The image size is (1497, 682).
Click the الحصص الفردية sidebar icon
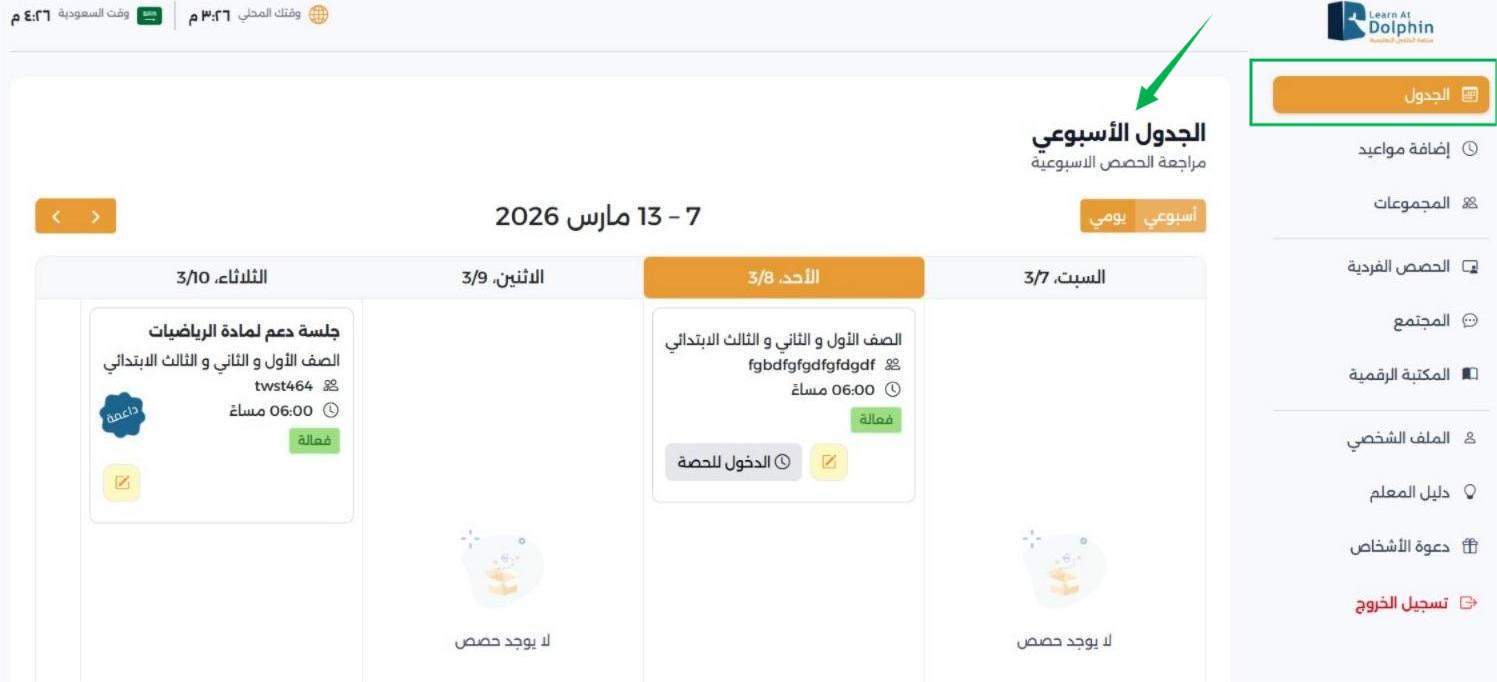pos(1469,267)
